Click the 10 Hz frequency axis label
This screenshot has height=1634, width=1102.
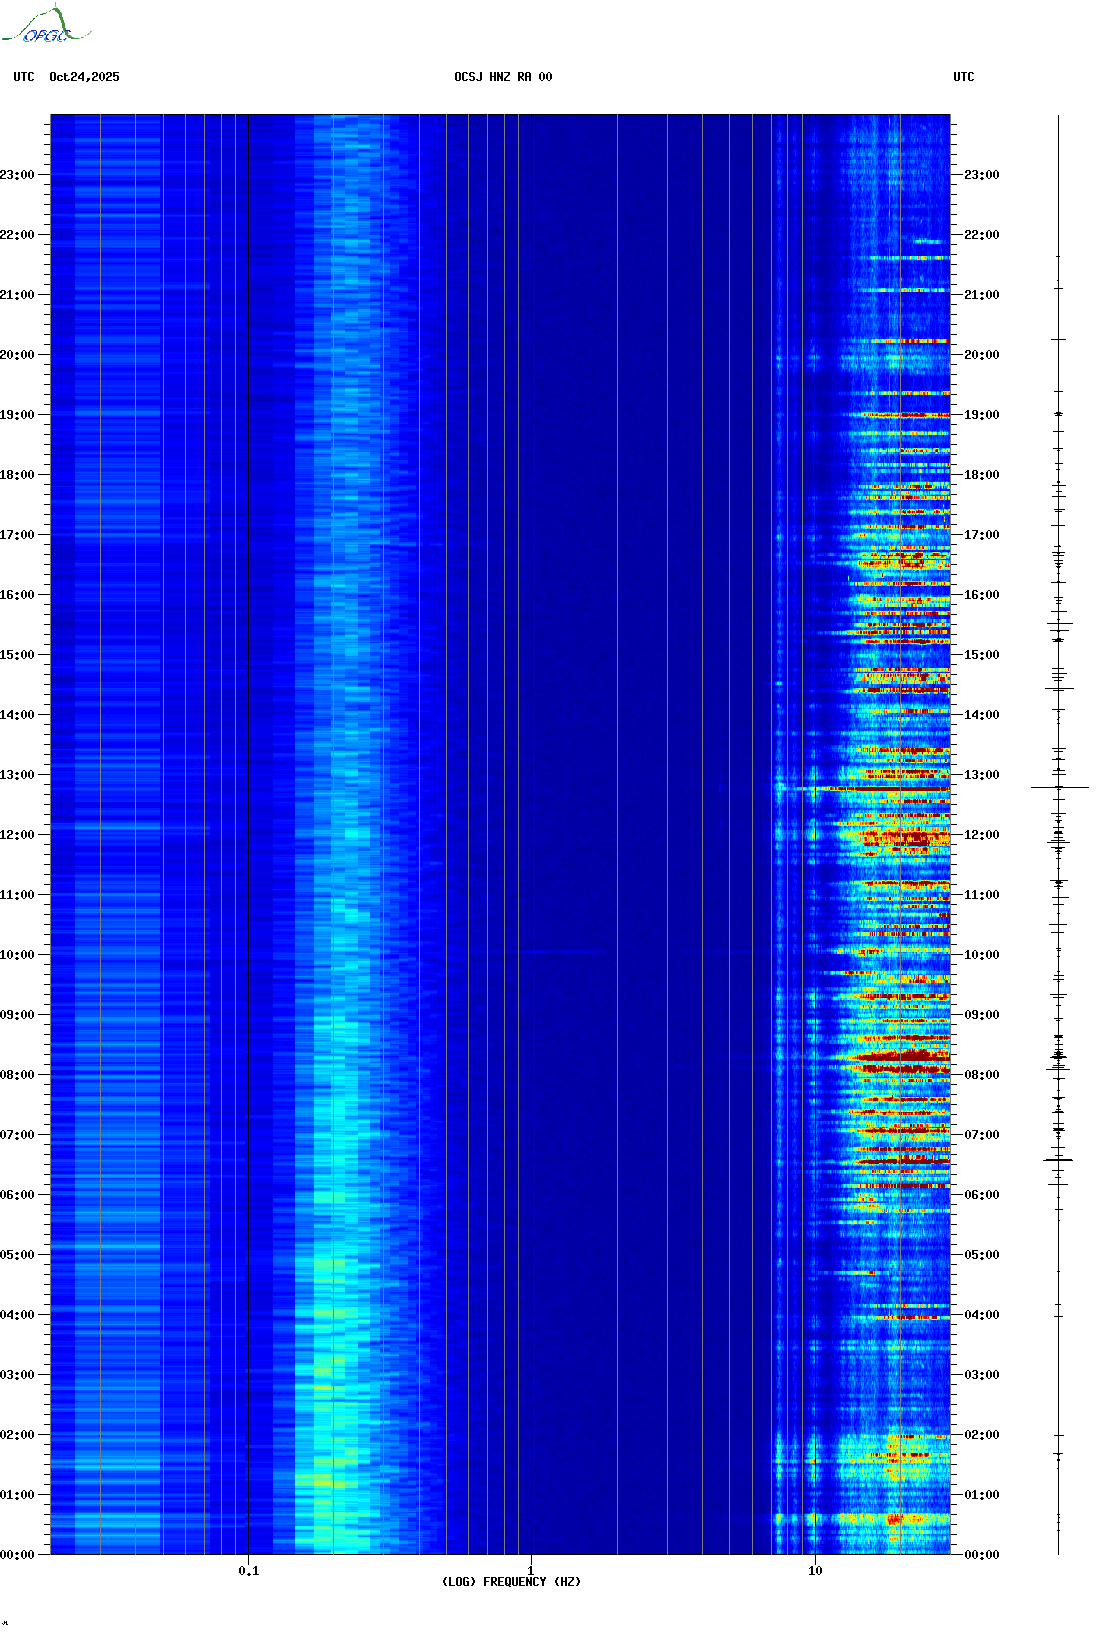[815, 1571]
